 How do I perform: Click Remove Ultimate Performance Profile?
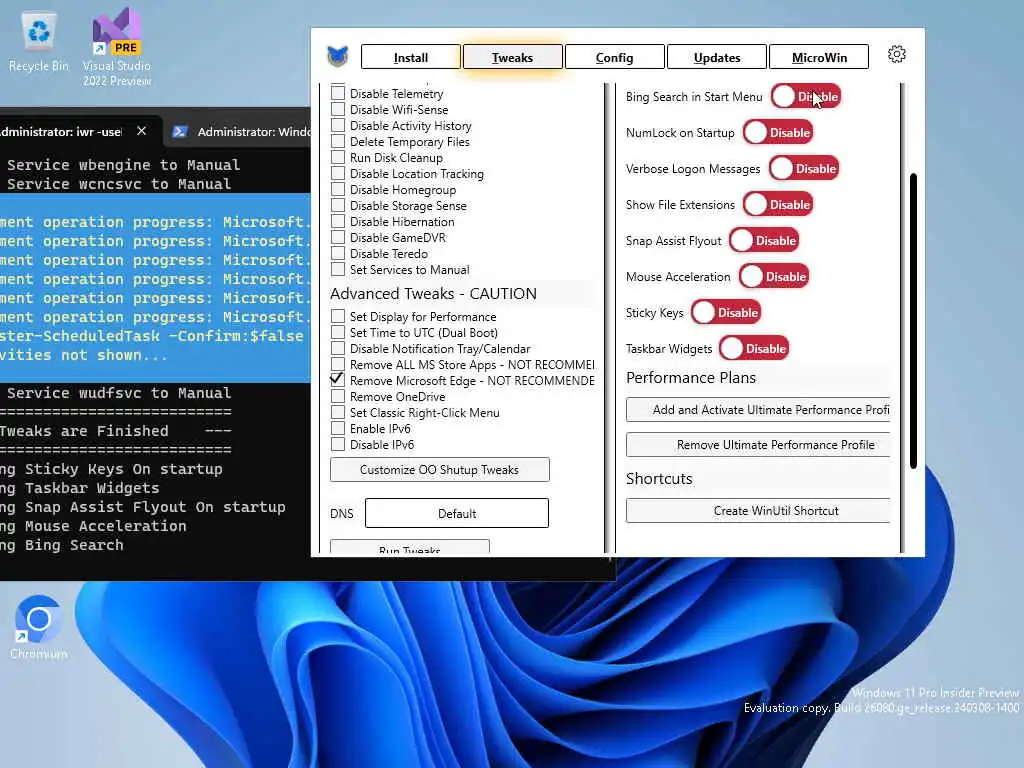point(758,445)
